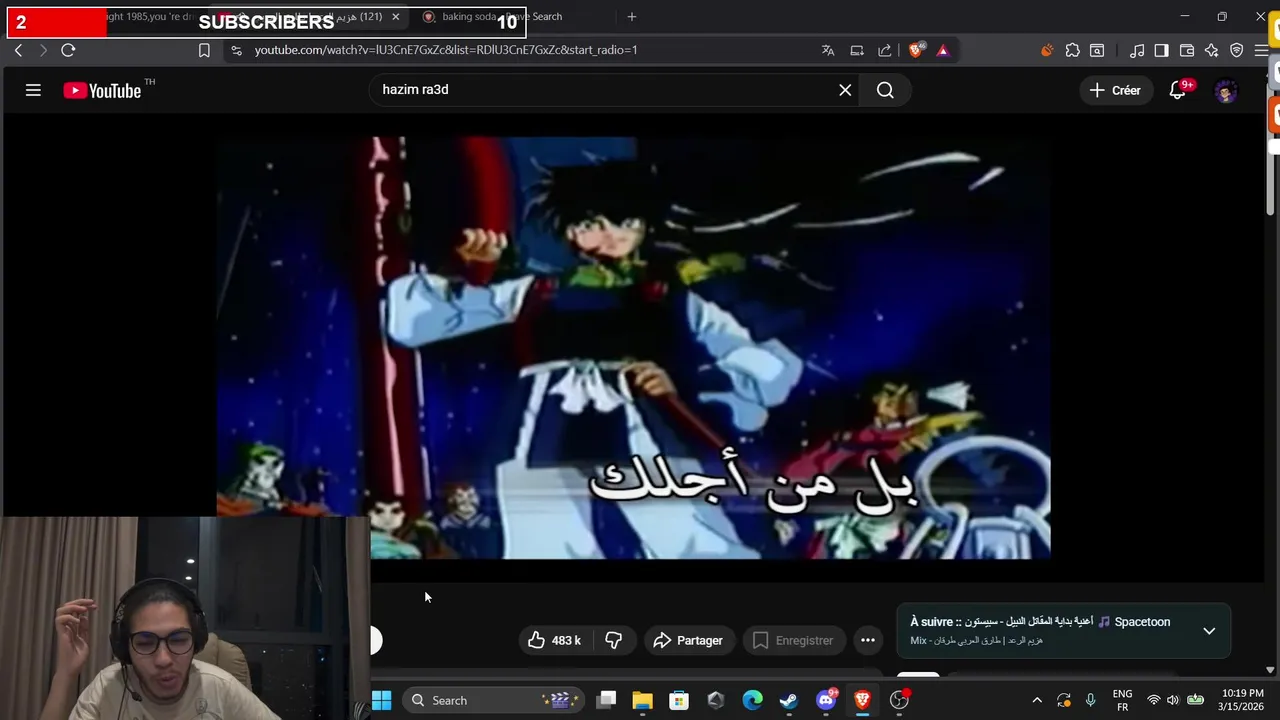Image resolution: width=1280 pixels, height=720 pixels.
Task: Open YouTube notifications bell
Action: click(1178, 90)
